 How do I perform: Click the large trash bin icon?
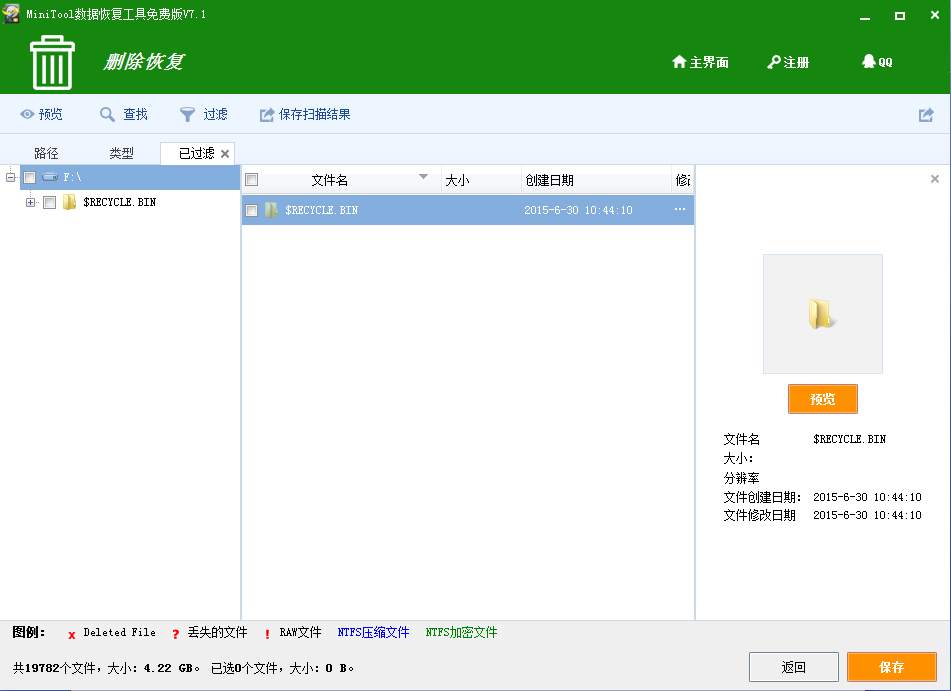52,62
